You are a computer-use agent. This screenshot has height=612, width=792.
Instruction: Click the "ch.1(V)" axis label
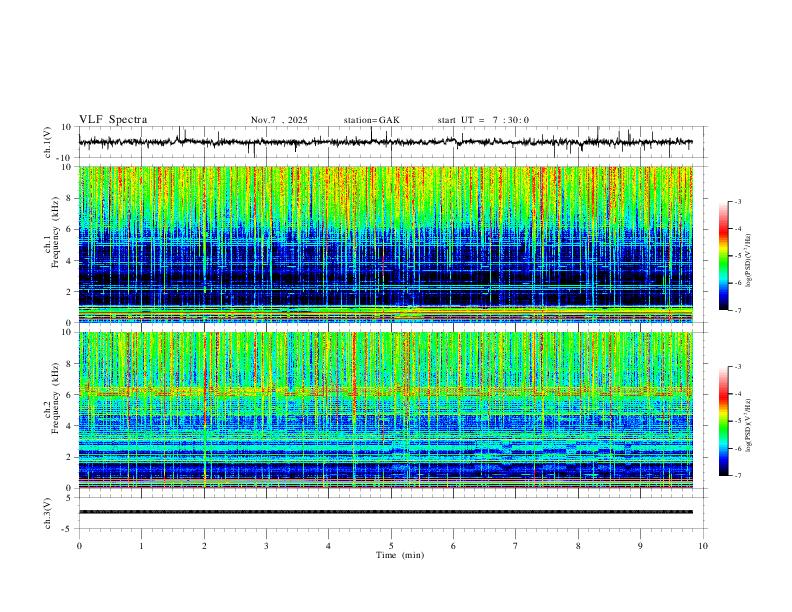pos(48,142)
